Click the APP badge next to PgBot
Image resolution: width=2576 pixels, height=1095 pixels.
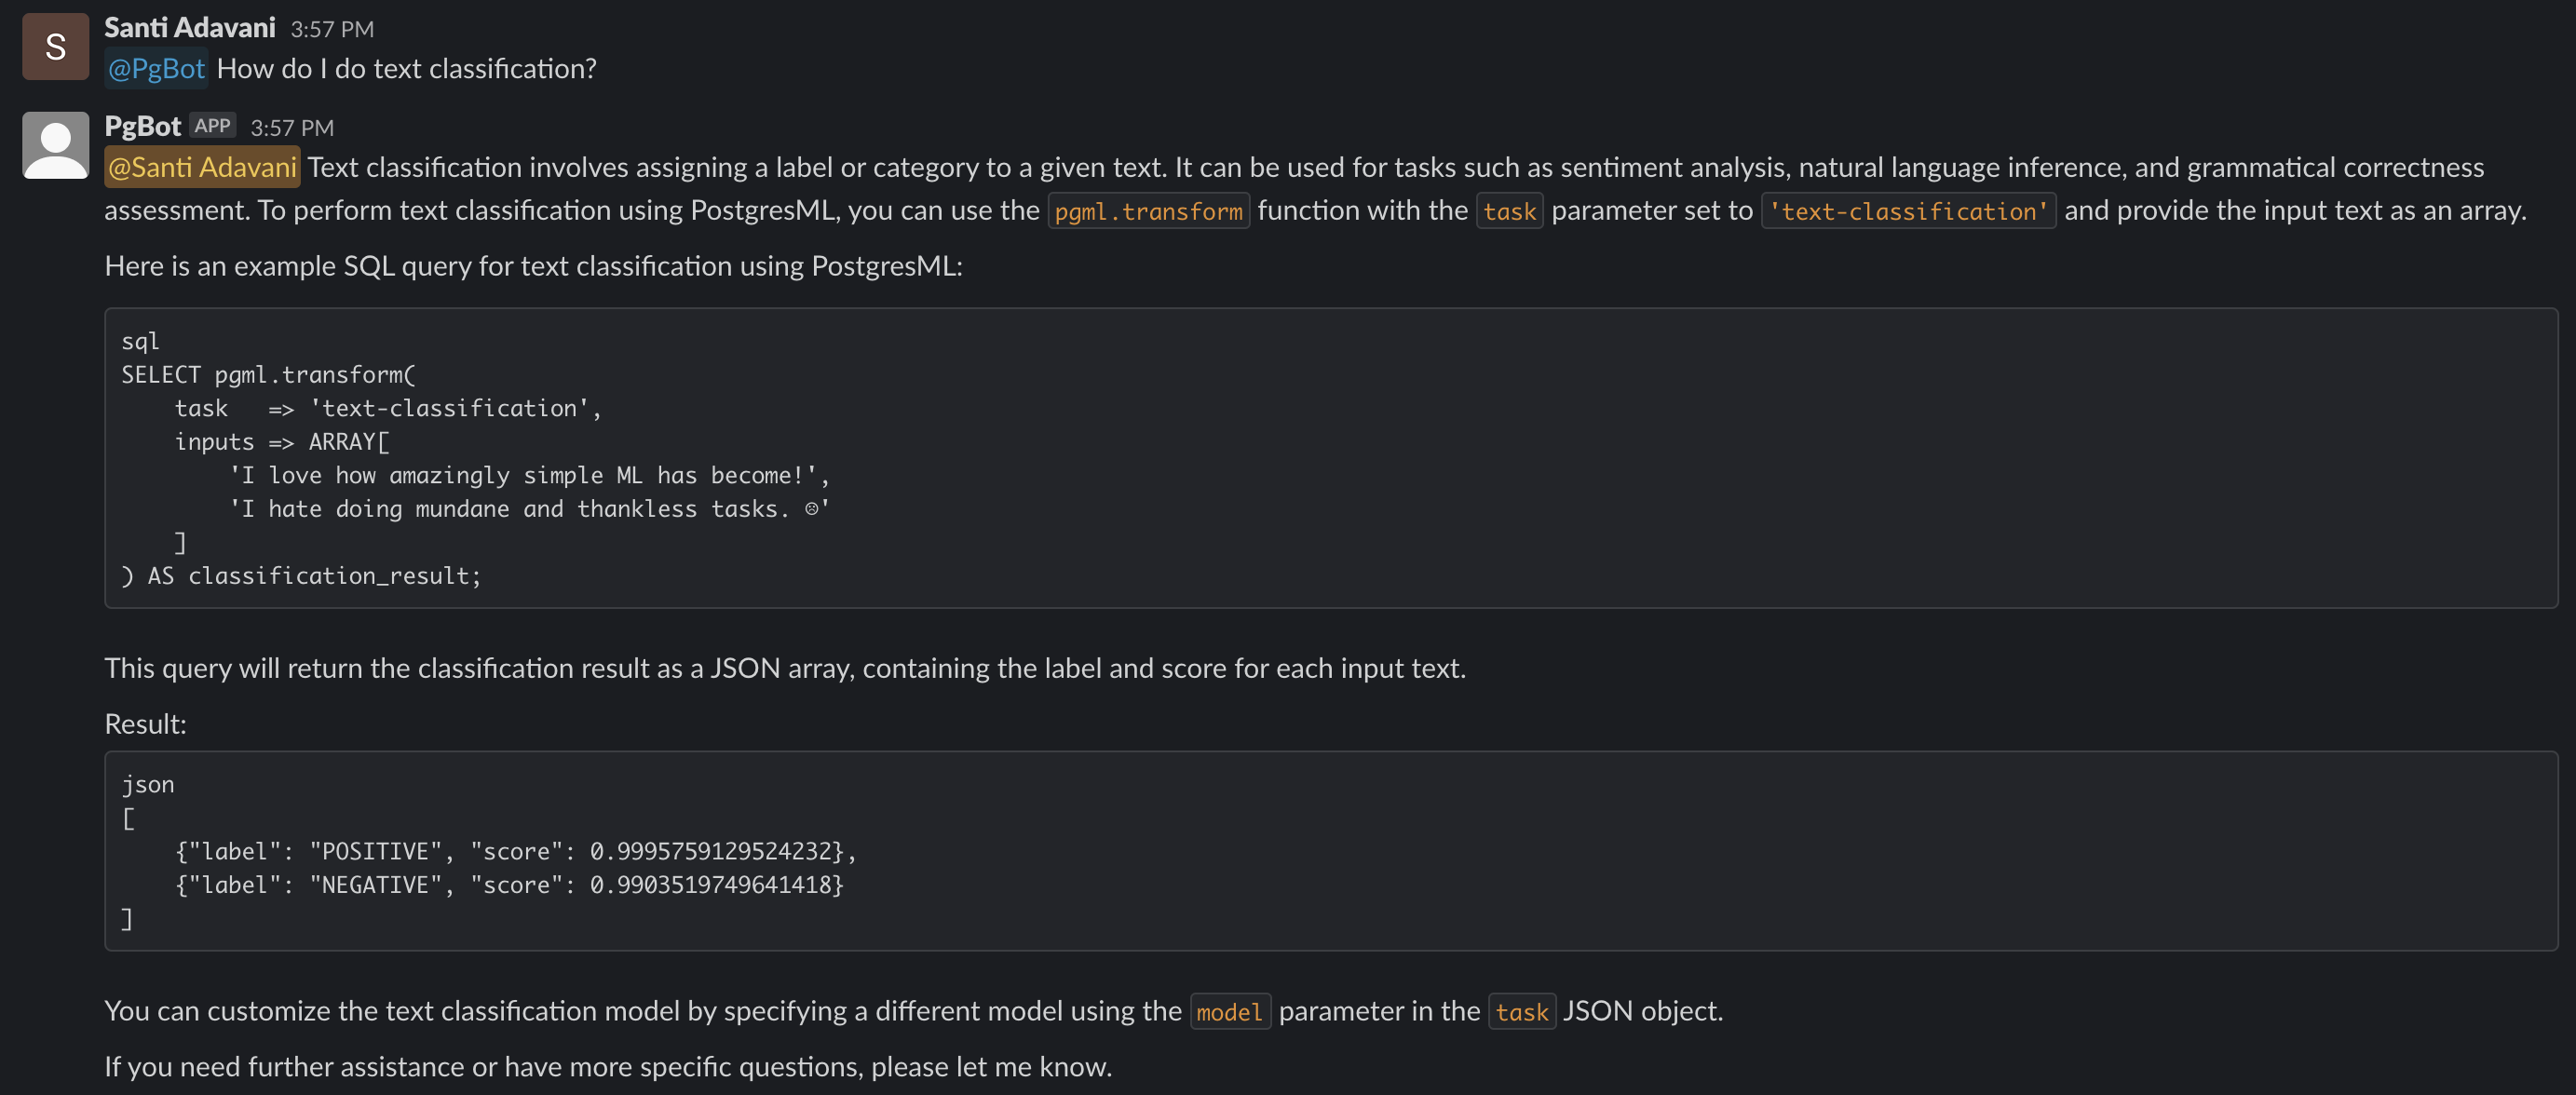[212, 126]
